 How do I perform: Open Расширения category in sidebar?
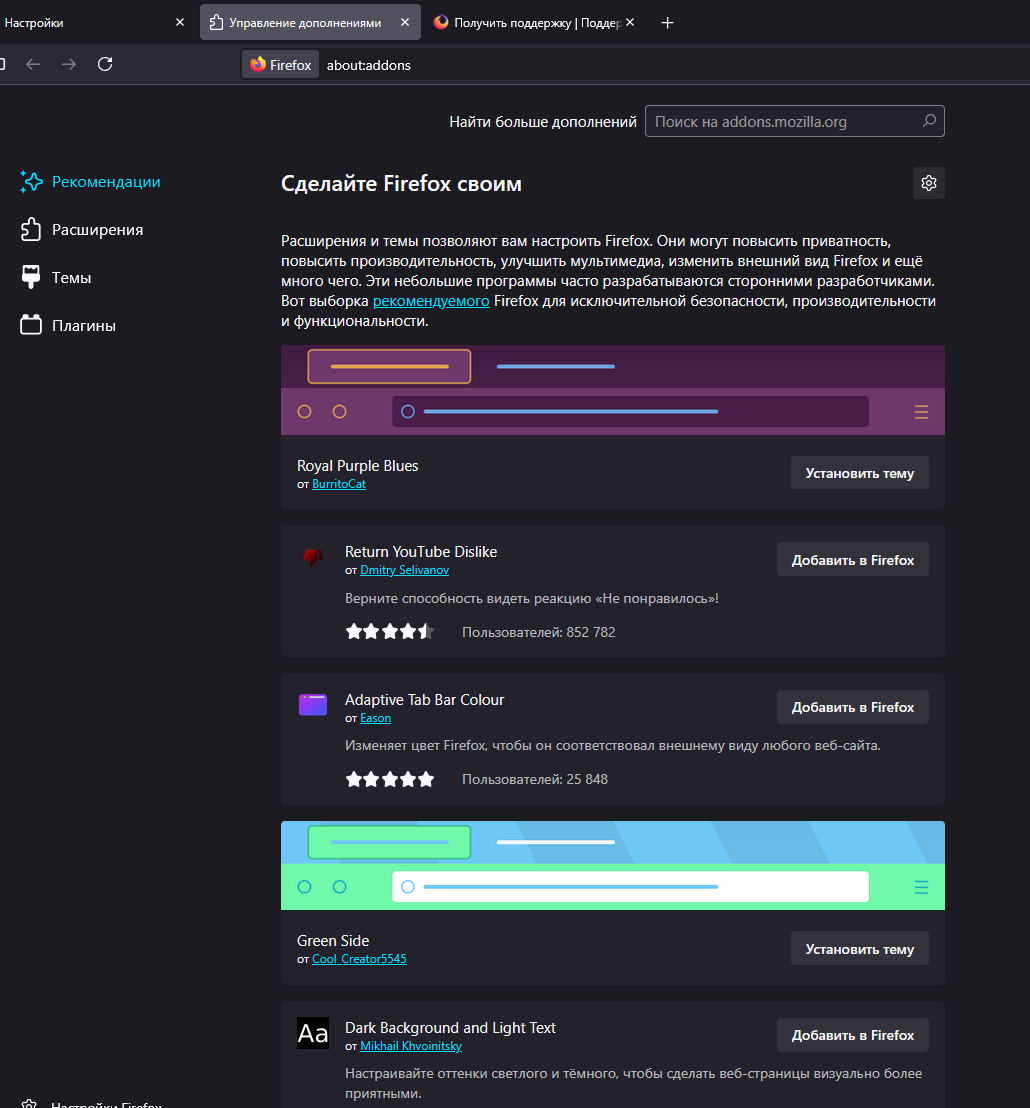[82, 230]
